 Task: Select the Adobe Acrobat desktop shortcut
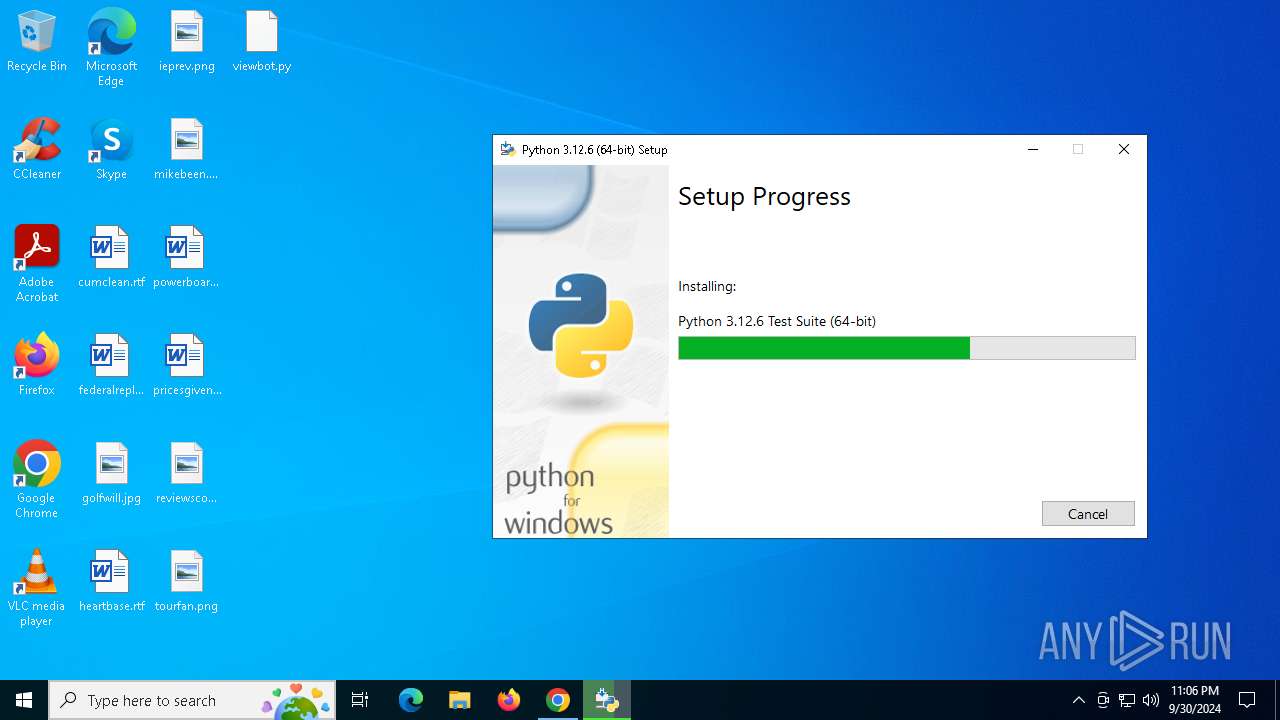coord(37,264)
